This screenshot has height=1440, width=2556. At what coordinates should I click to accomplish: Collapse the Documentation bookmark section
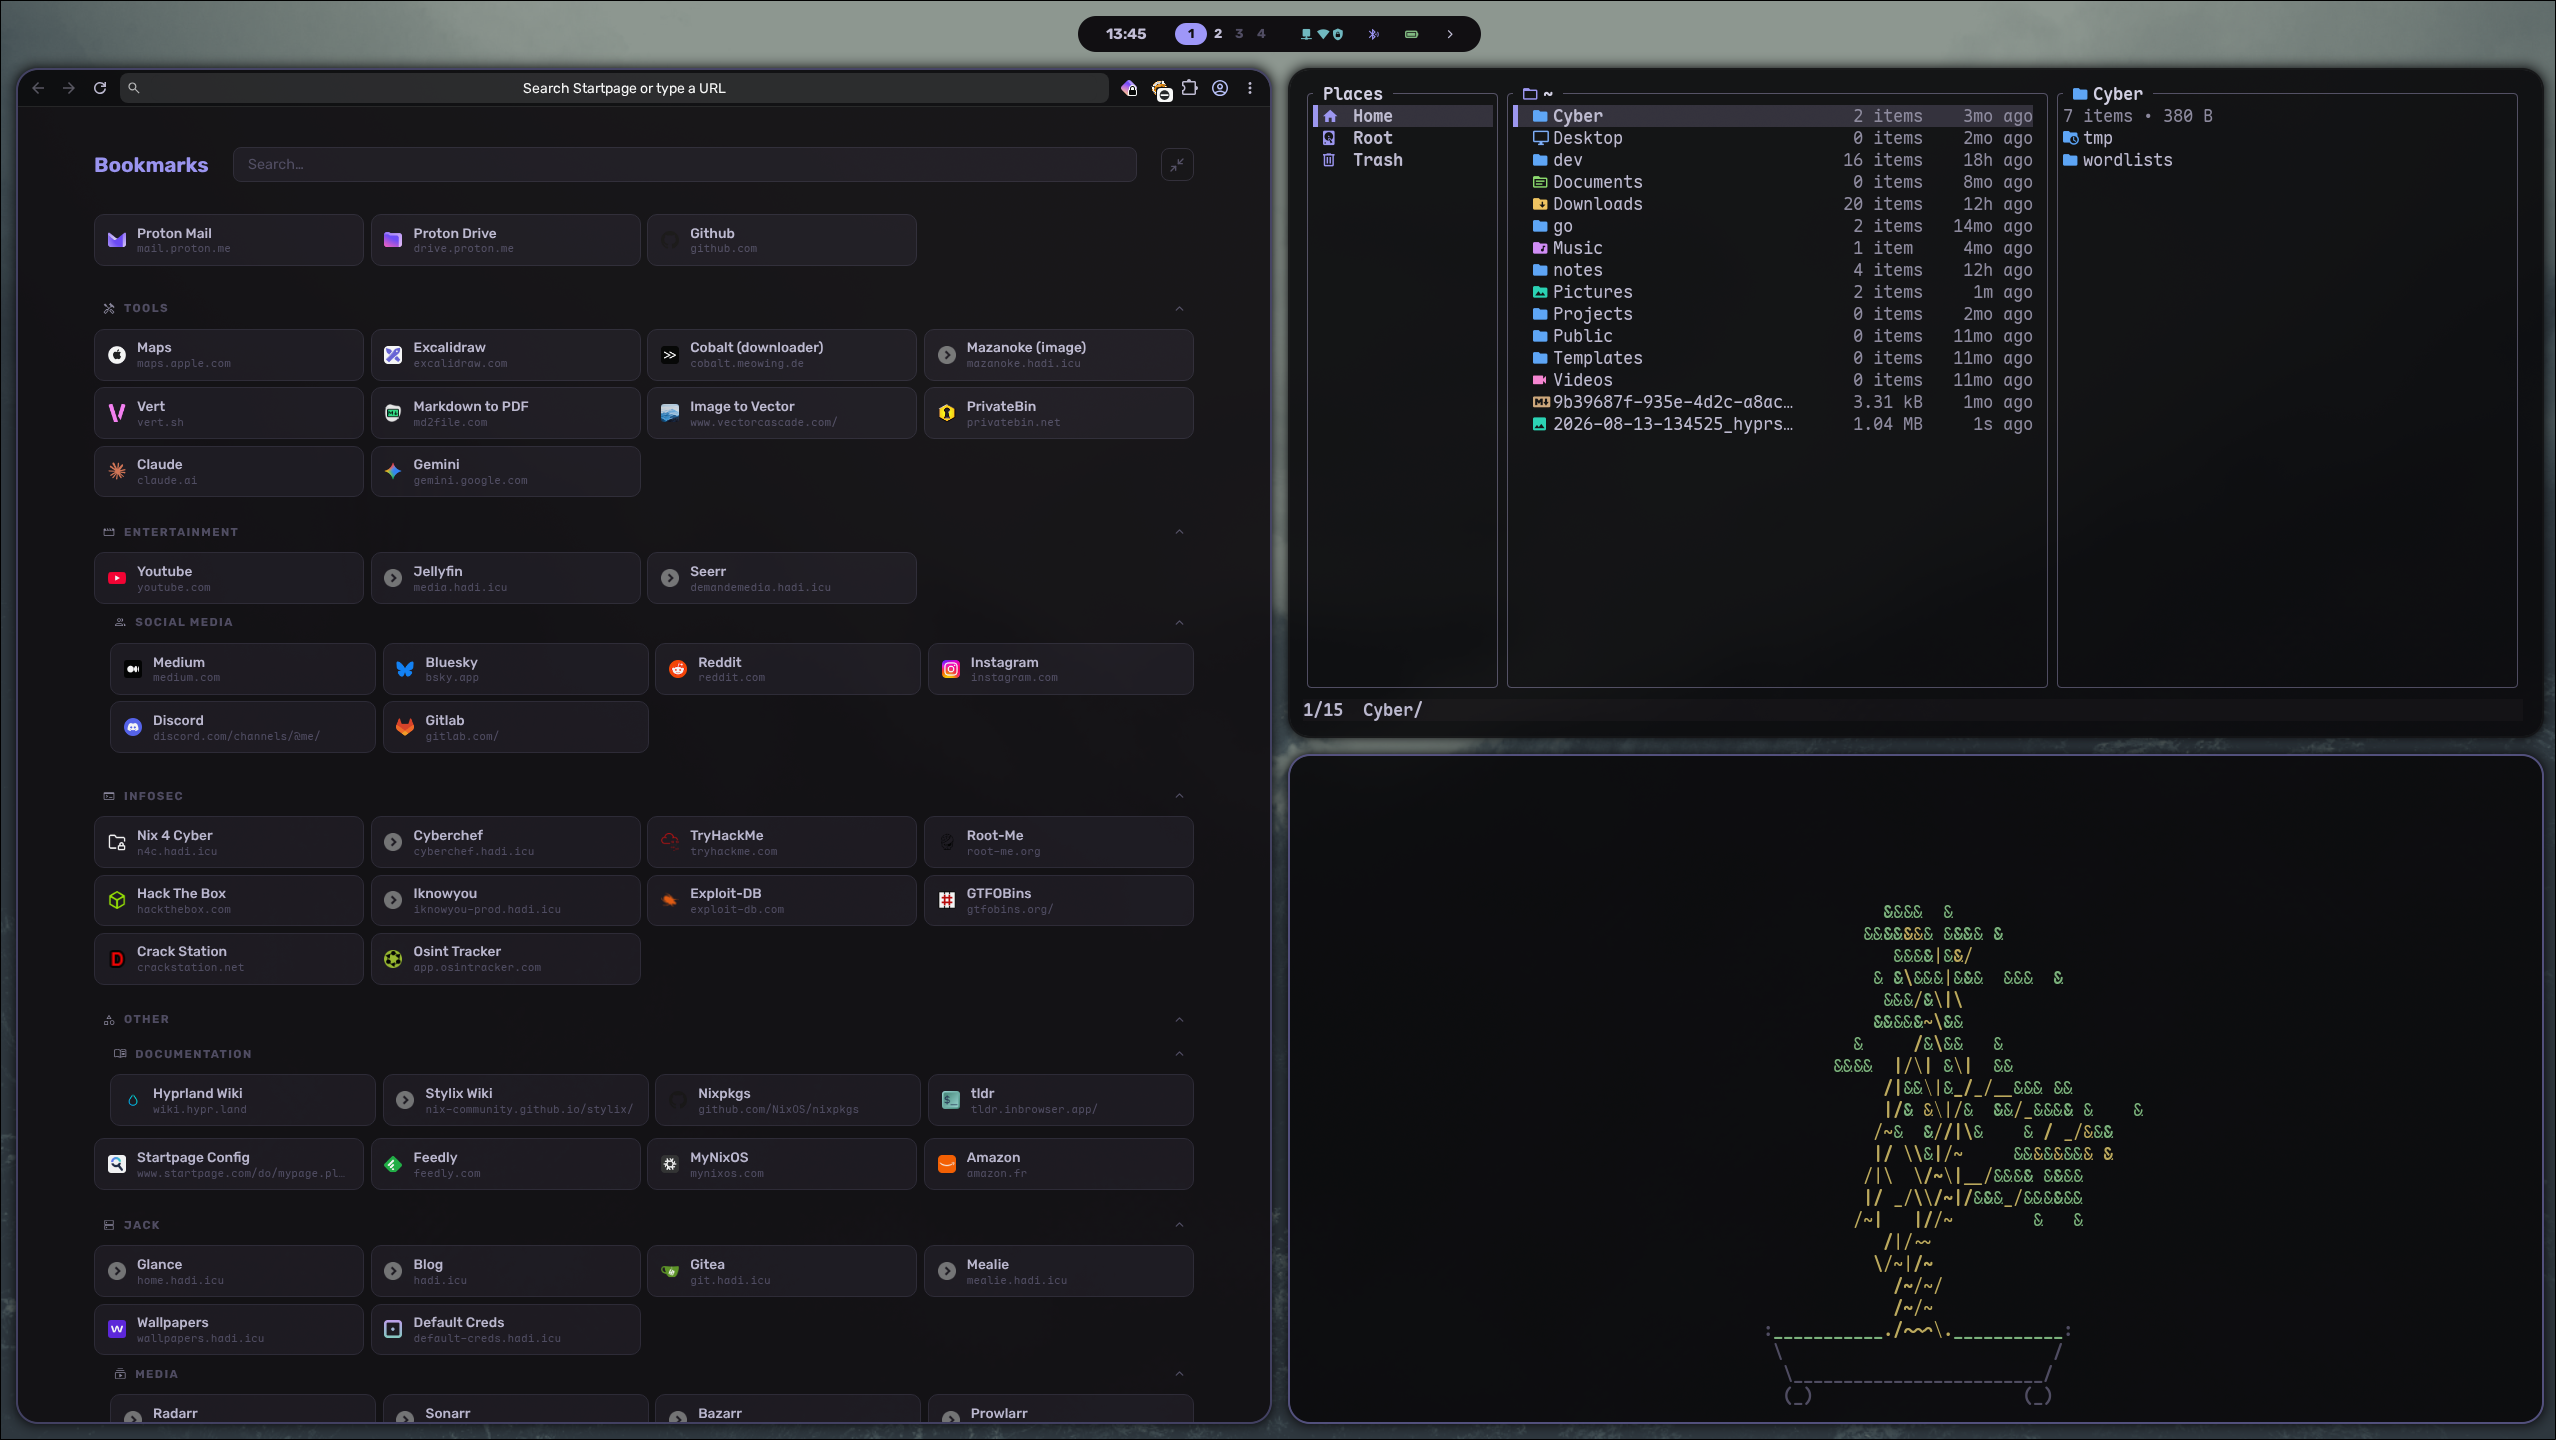(1180, 1054)
